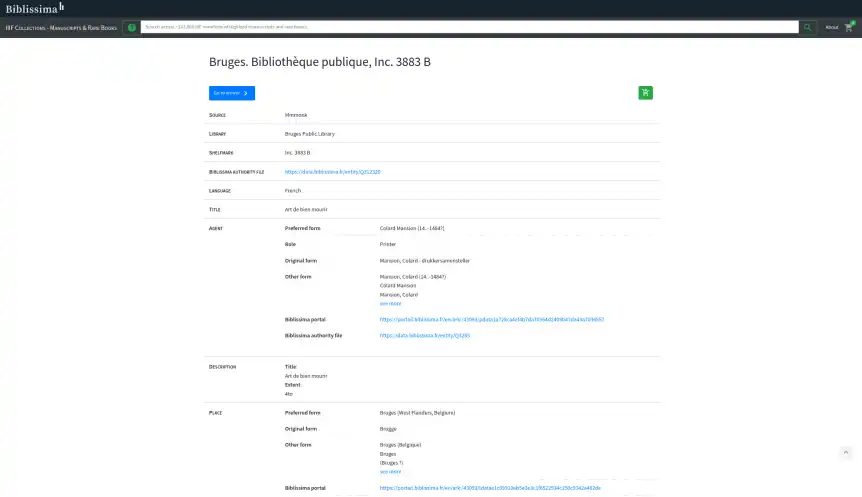This screenshot has width=862, height=497.
Task: Click the blue Go to viewer button
Action: click(231, 93)
